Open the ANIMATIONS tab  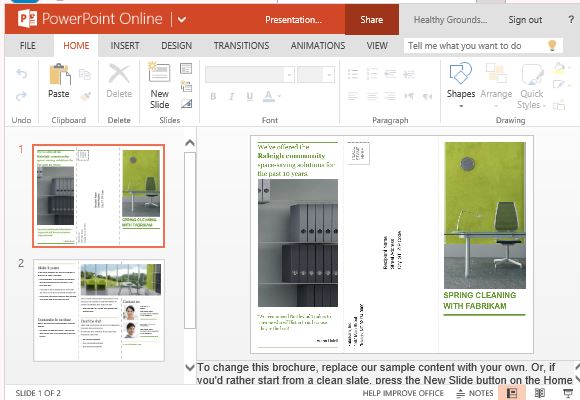point(318,46)
